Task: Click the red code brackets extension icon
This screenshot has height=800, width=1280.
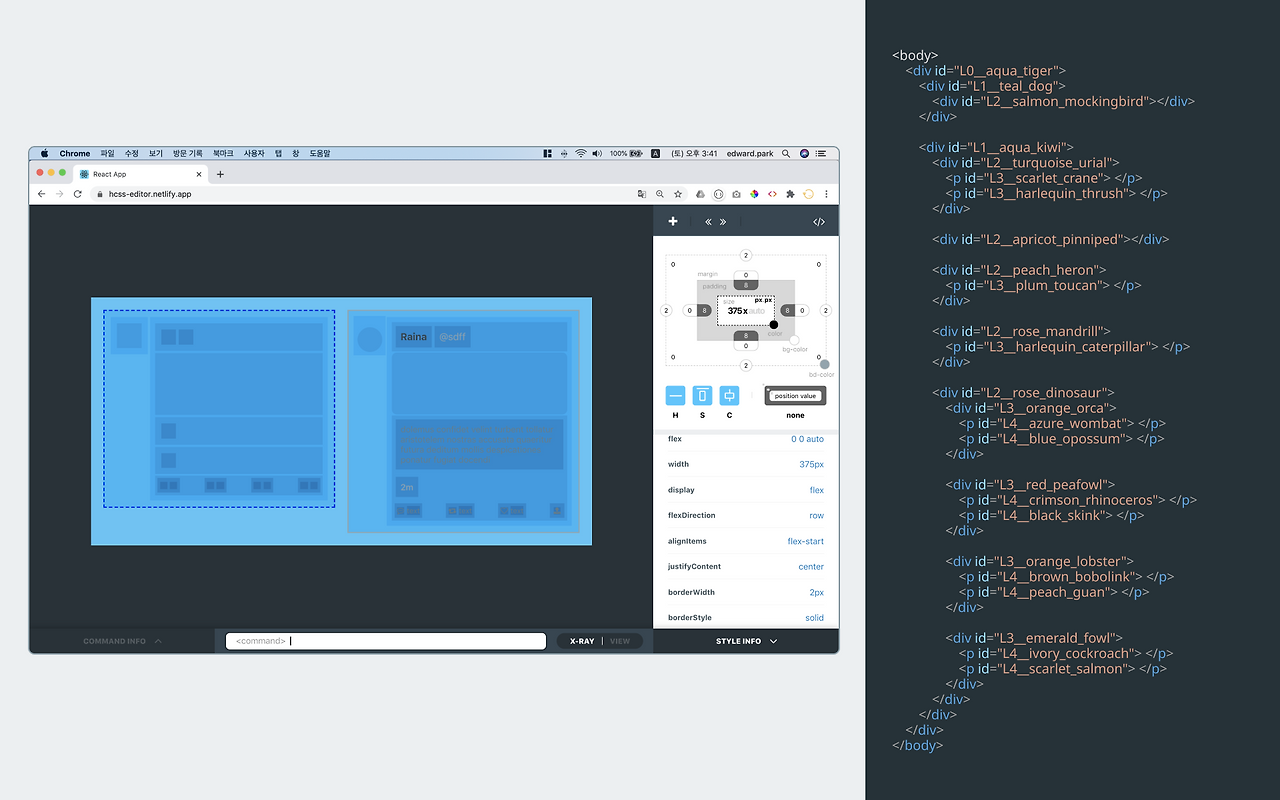Action: (772, 194)
